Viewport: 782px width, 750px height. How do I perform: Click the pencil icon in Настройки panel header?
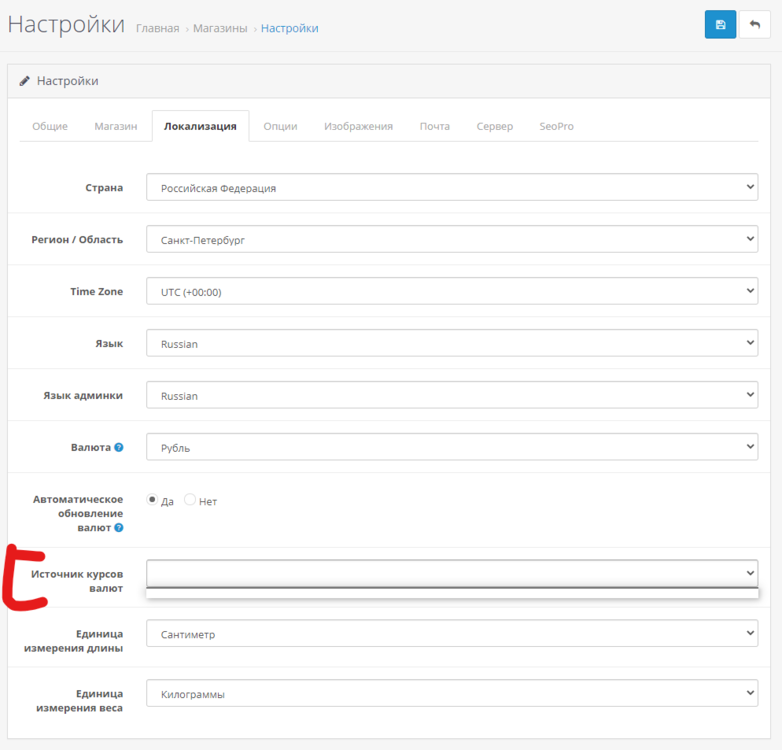[x=25, y=81]
